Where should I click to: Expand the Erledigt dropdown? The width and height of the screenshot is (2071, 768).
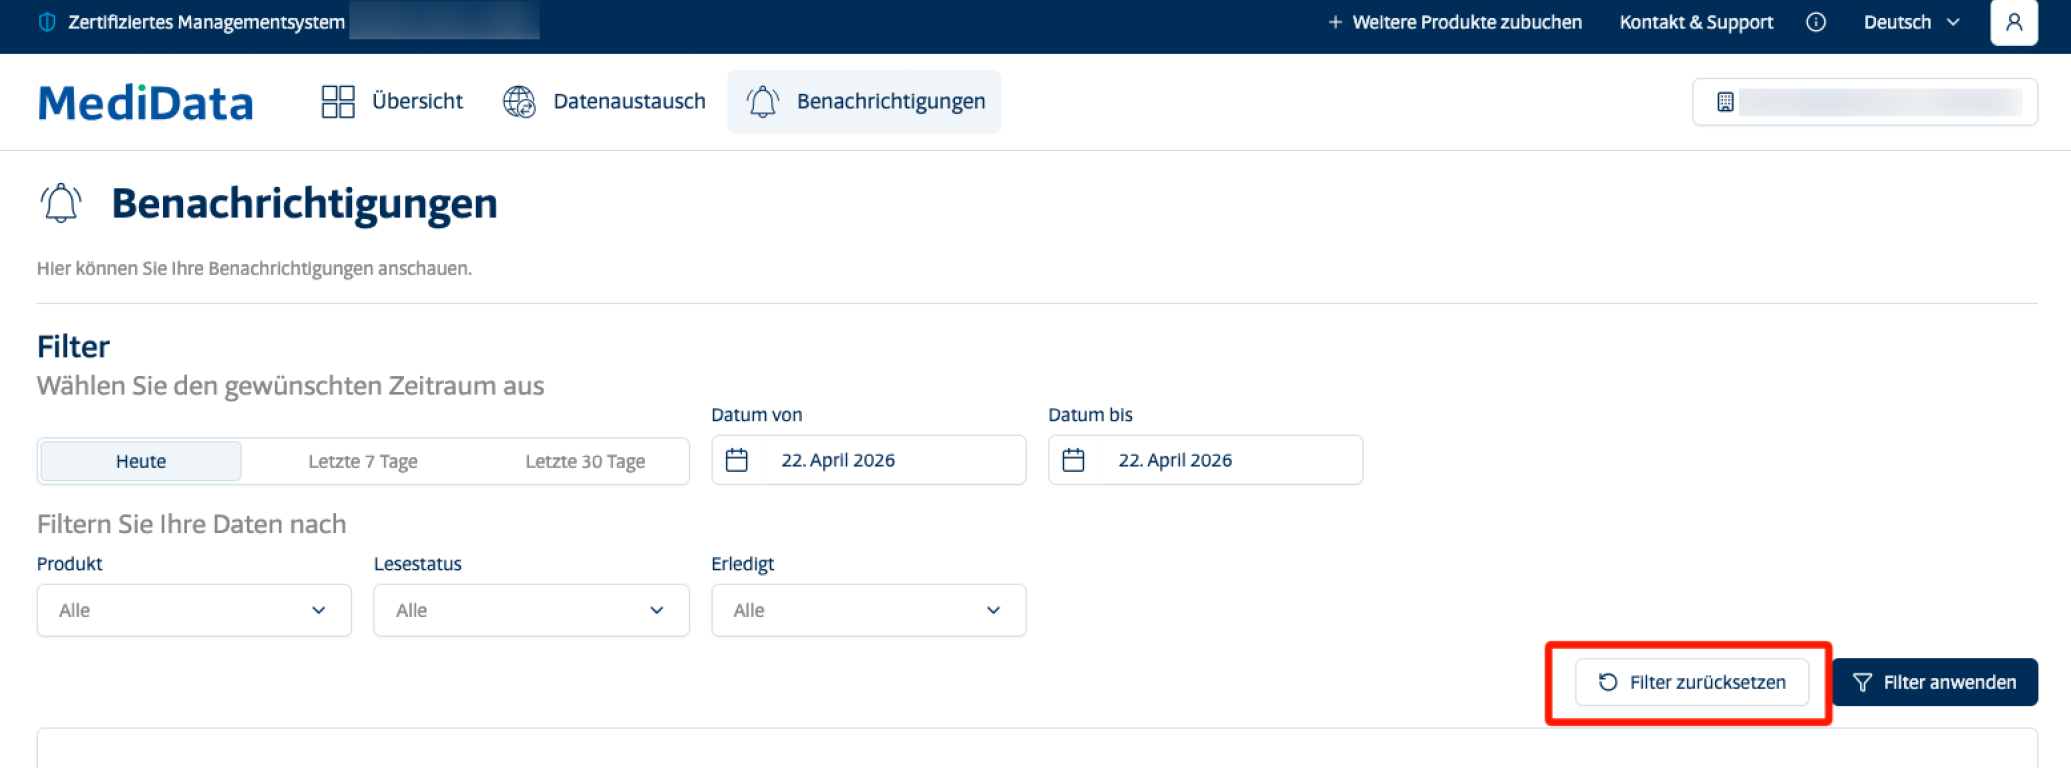[x=868, y=610]
